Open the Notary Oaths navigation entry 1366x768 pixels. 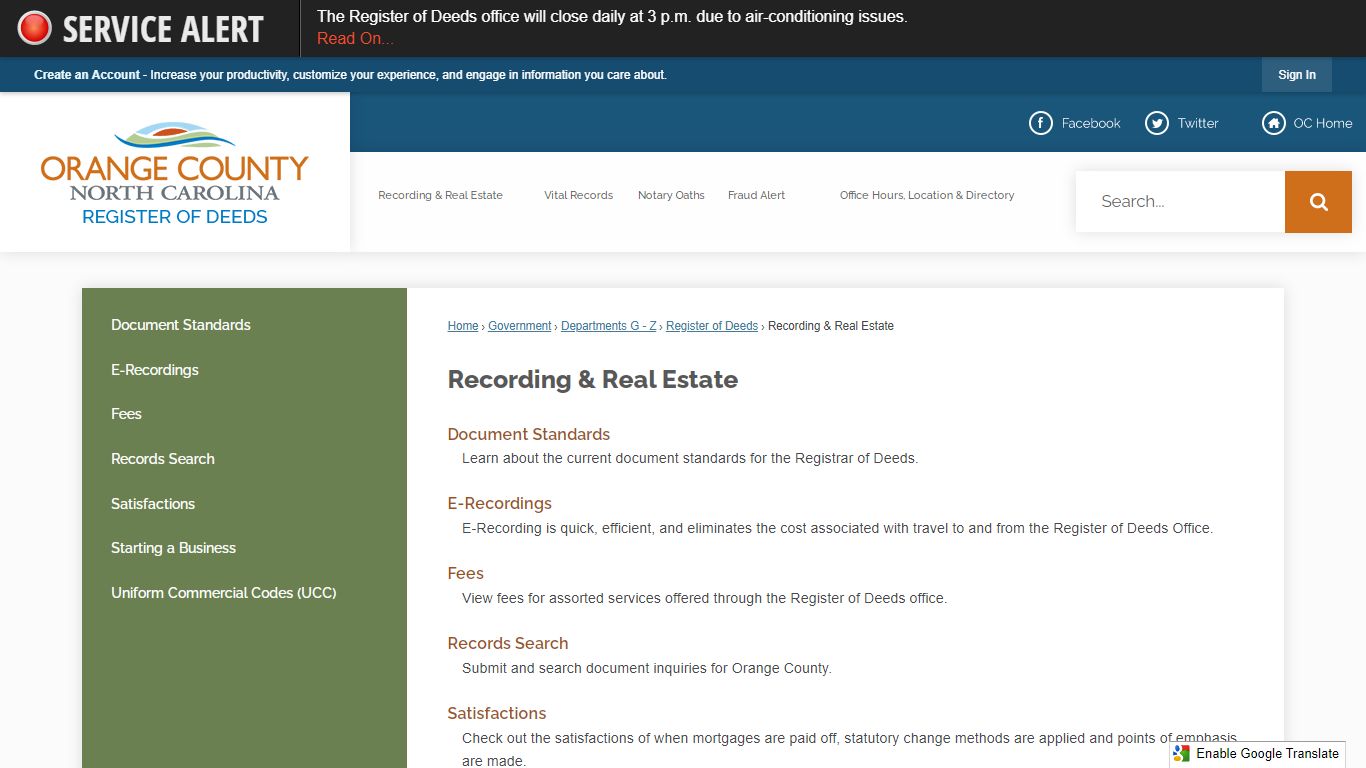pyautogui.click(x=670, y=195)
